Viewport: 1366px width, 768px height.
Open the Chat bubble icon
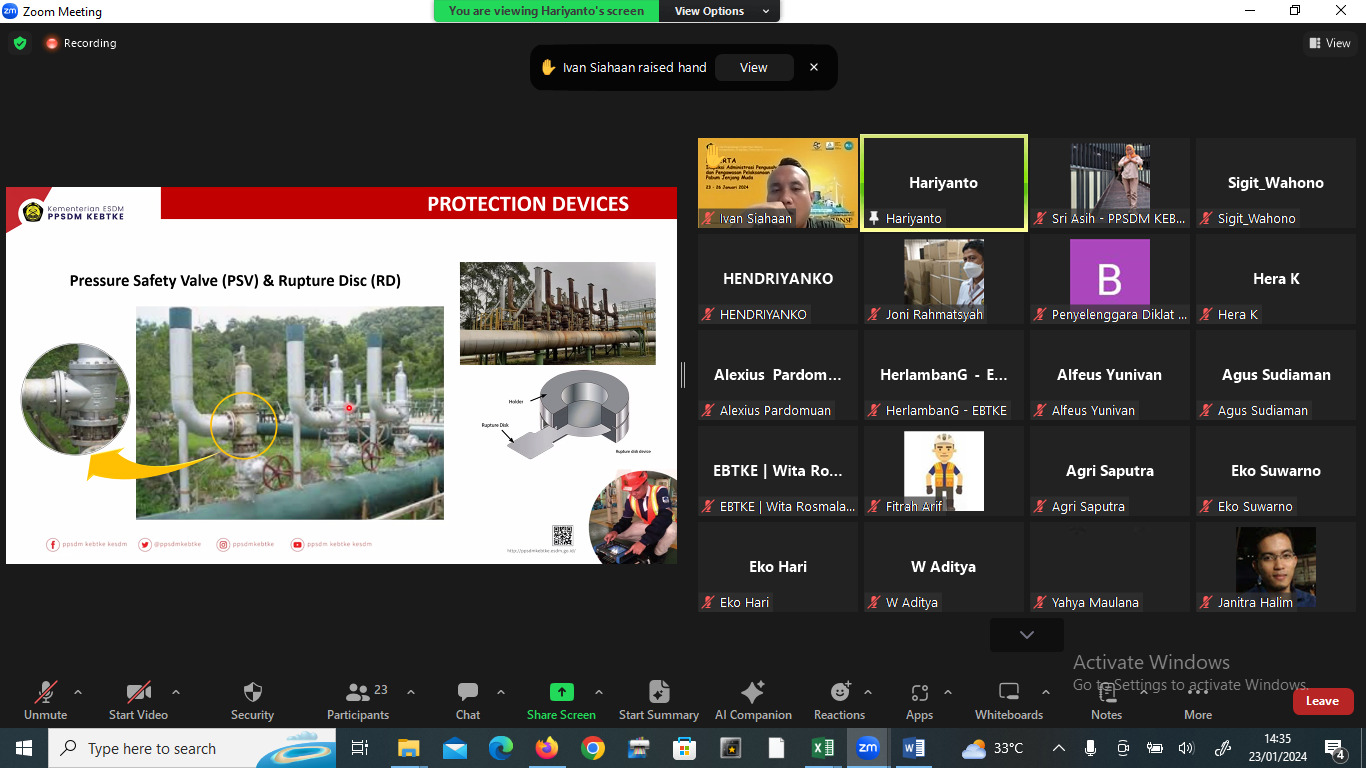click(468, 692)
